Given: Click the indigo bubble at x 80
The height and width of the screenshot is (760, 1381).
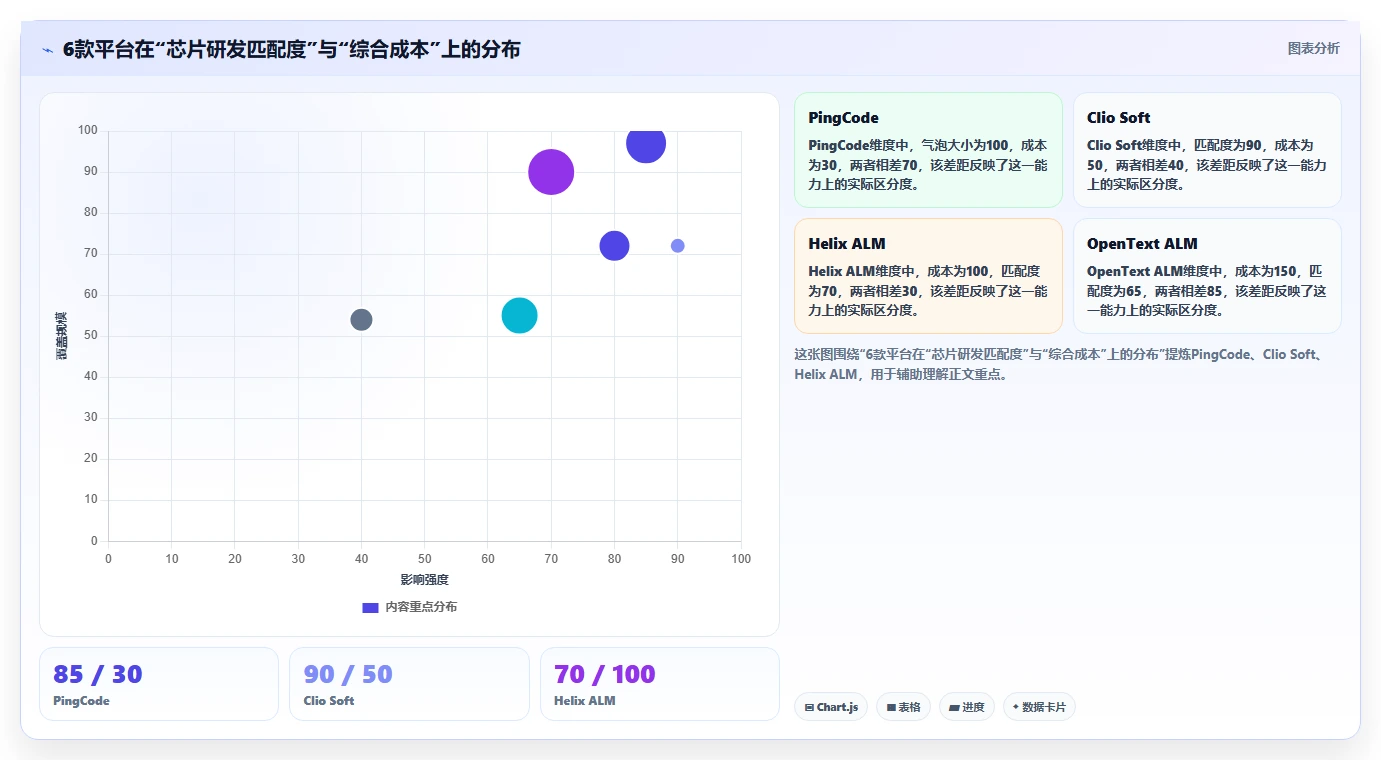Looking at the screenshot, I should (x=614, y=245).
